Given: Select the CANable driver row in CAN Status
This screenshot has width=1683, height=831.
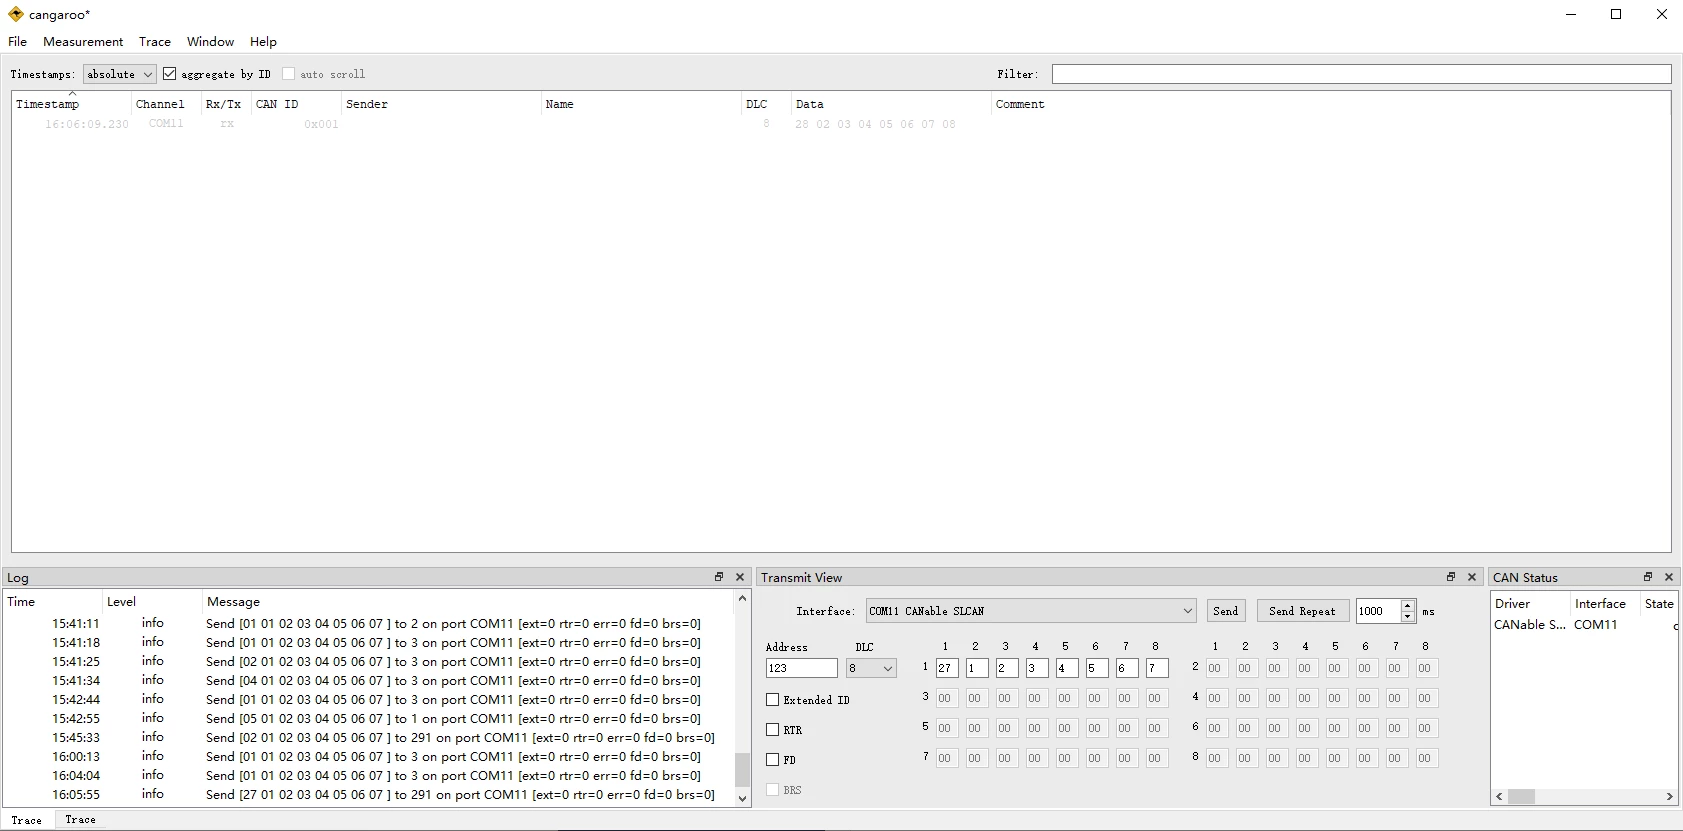Looking at the screenshot, I should (1584, 625).
